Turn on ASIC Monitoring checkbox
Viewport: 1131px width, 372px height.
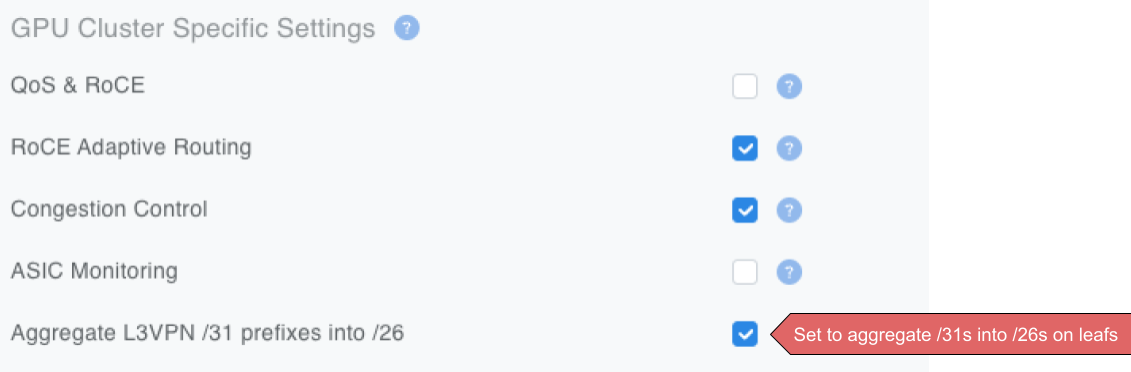[745, 273]
